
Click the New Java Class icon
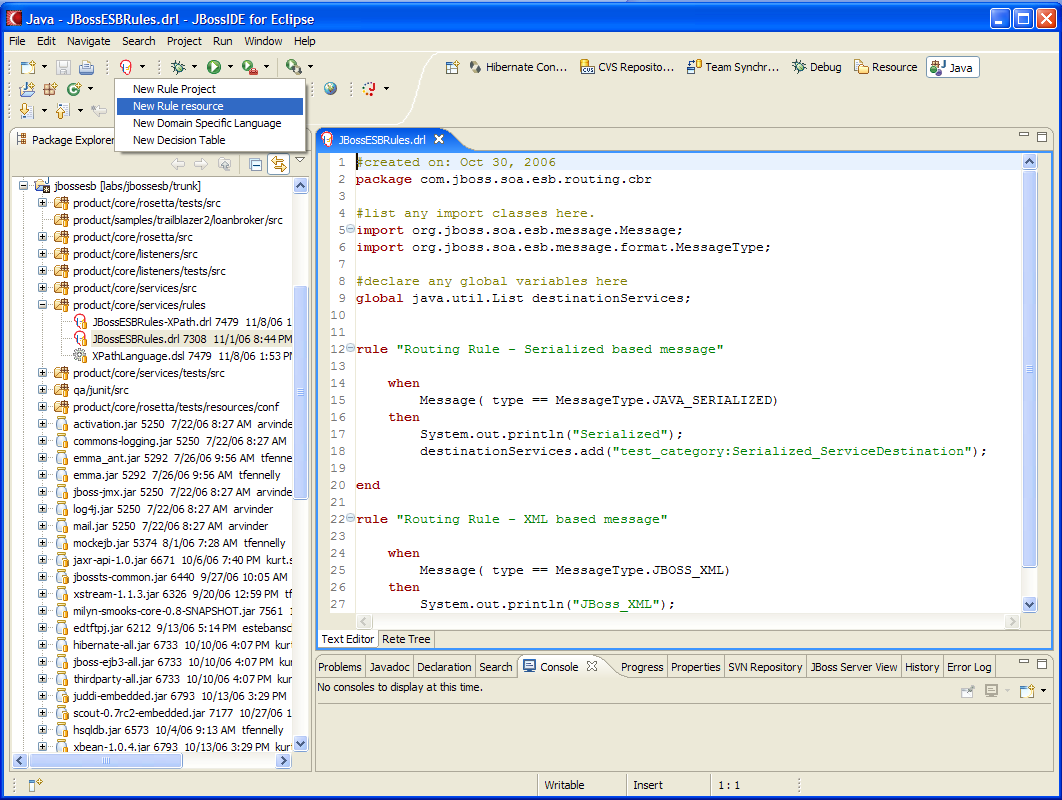[x=74, y=89]
